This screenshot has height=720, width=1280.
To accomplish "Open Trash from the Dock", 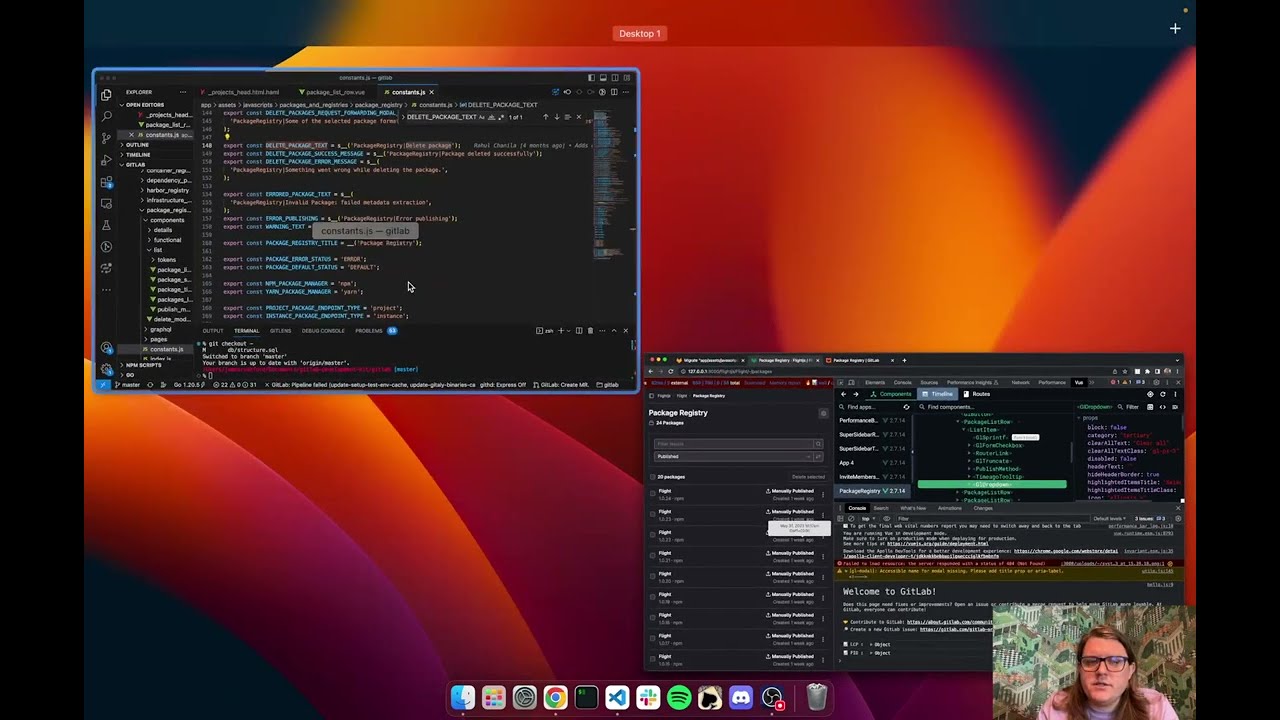I will (817, 697).
